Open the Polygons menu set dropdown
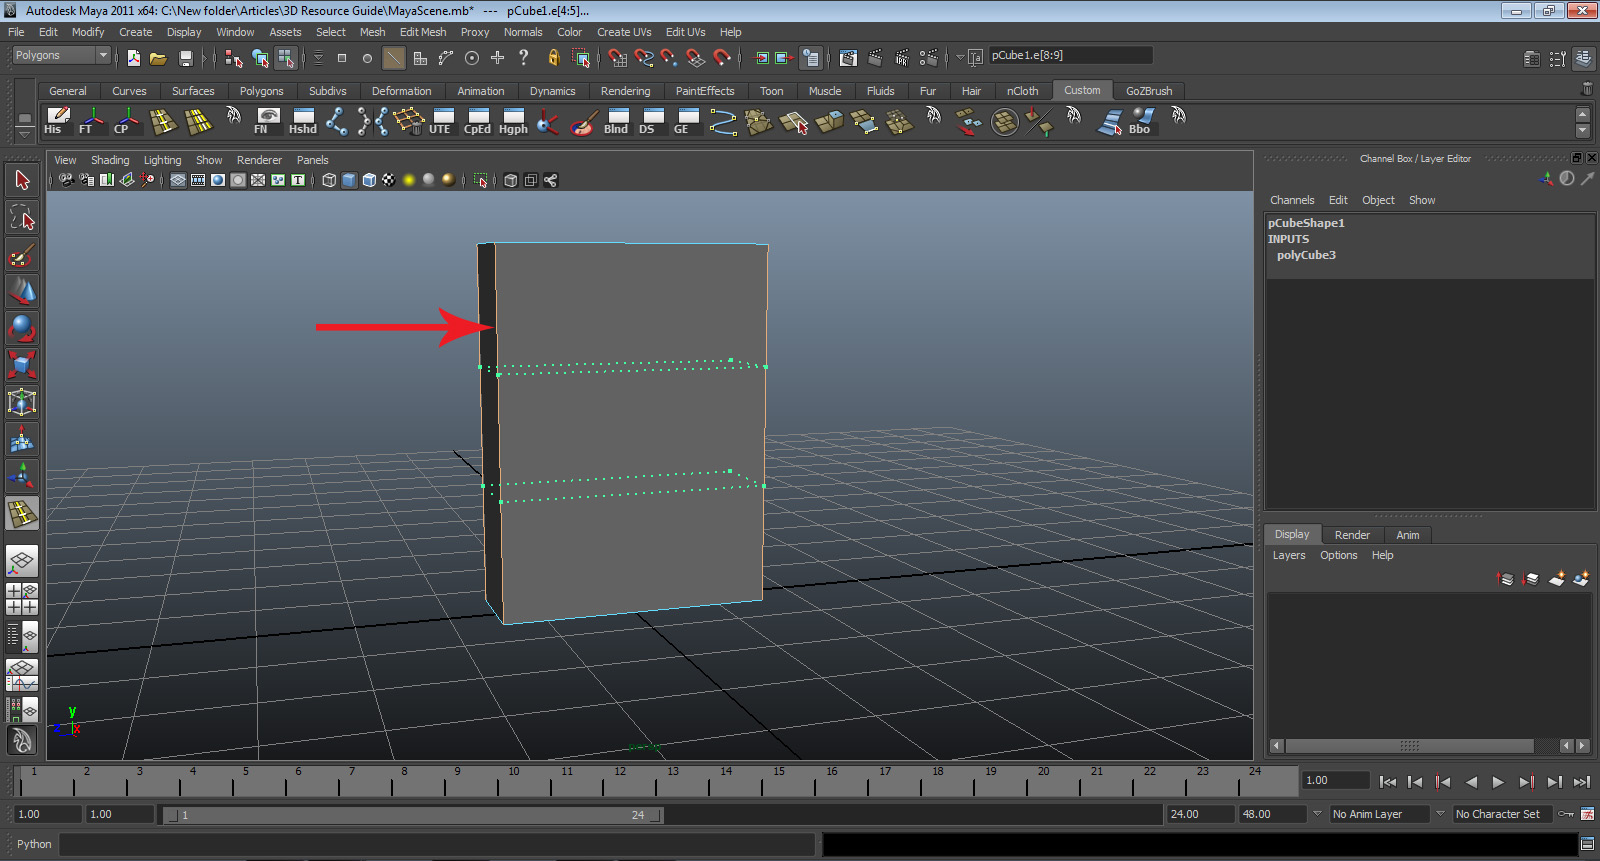The height and width of the screenshot is (861, 1600). pos(102,55)
